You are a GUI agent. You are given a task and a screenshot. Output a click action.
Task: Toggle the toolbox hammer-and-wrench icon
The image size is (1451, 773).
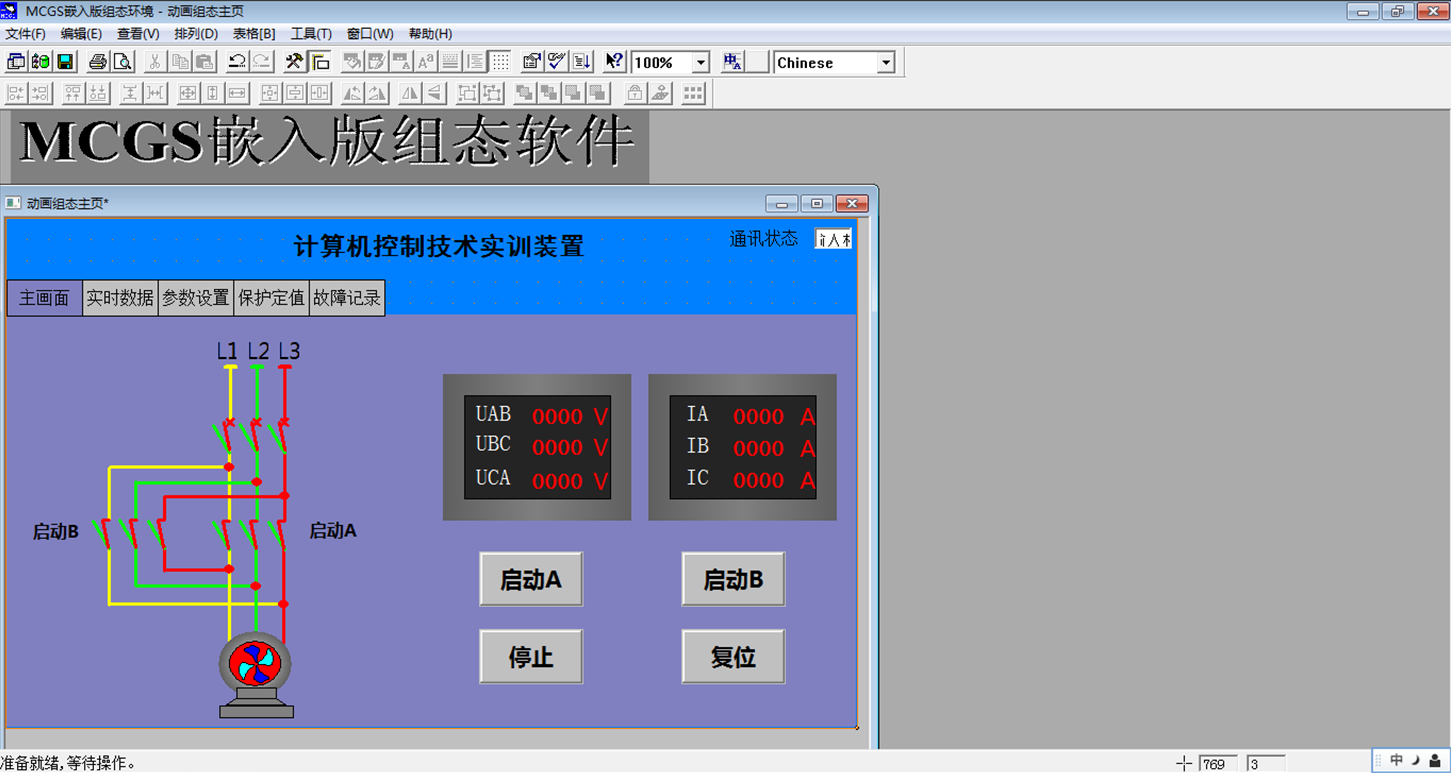coord(295,62)
